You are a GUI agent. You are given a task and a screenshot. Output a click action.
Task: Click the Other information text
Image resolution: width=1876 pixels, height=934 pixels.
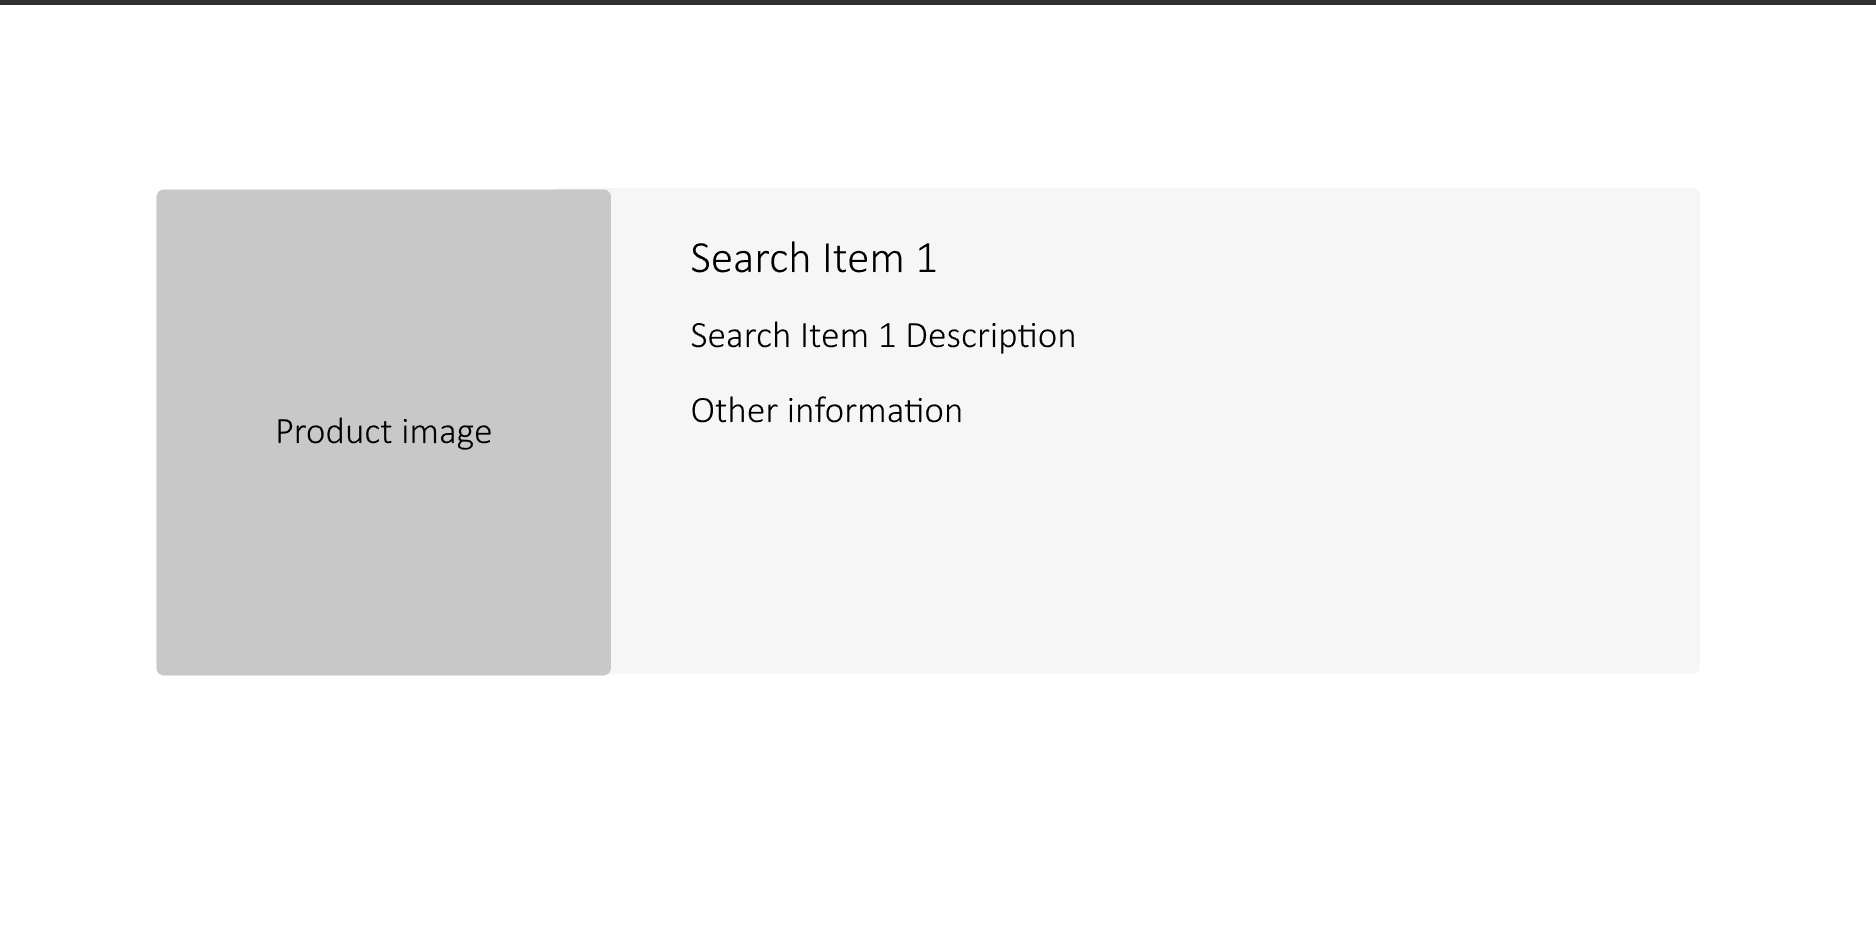pos(826,411)
